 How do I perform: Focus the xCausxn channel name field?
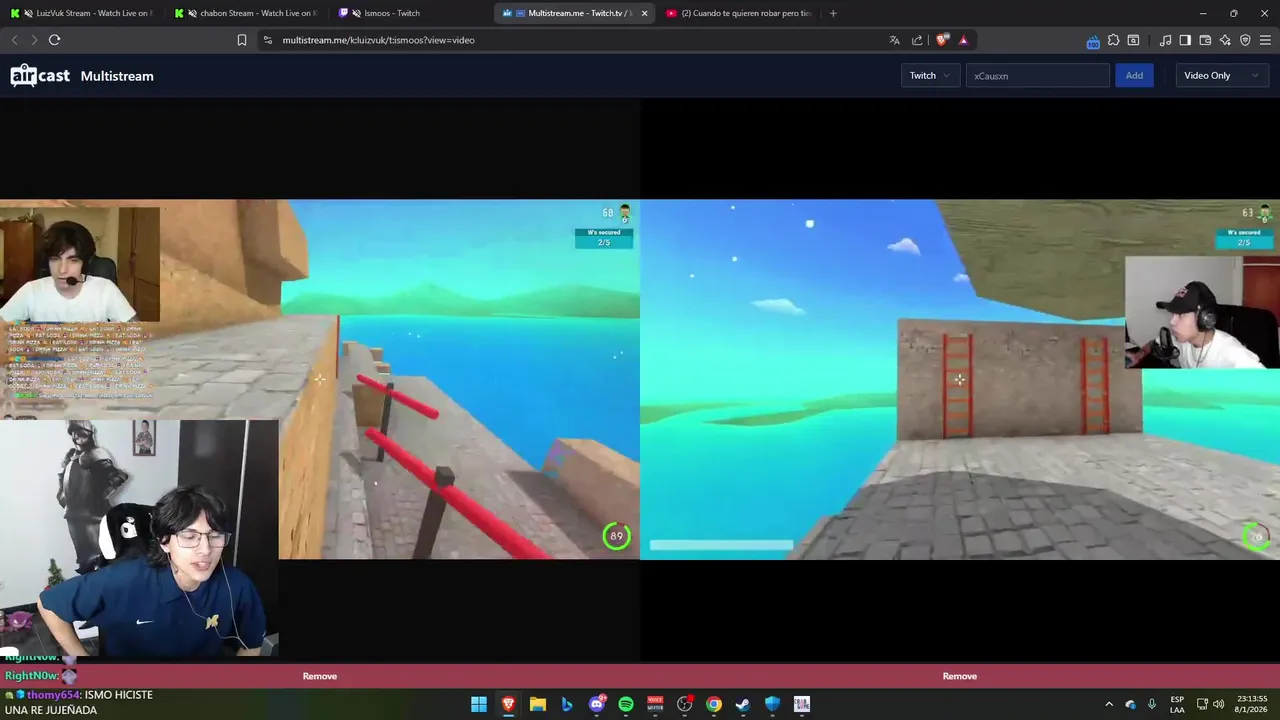1037,76
